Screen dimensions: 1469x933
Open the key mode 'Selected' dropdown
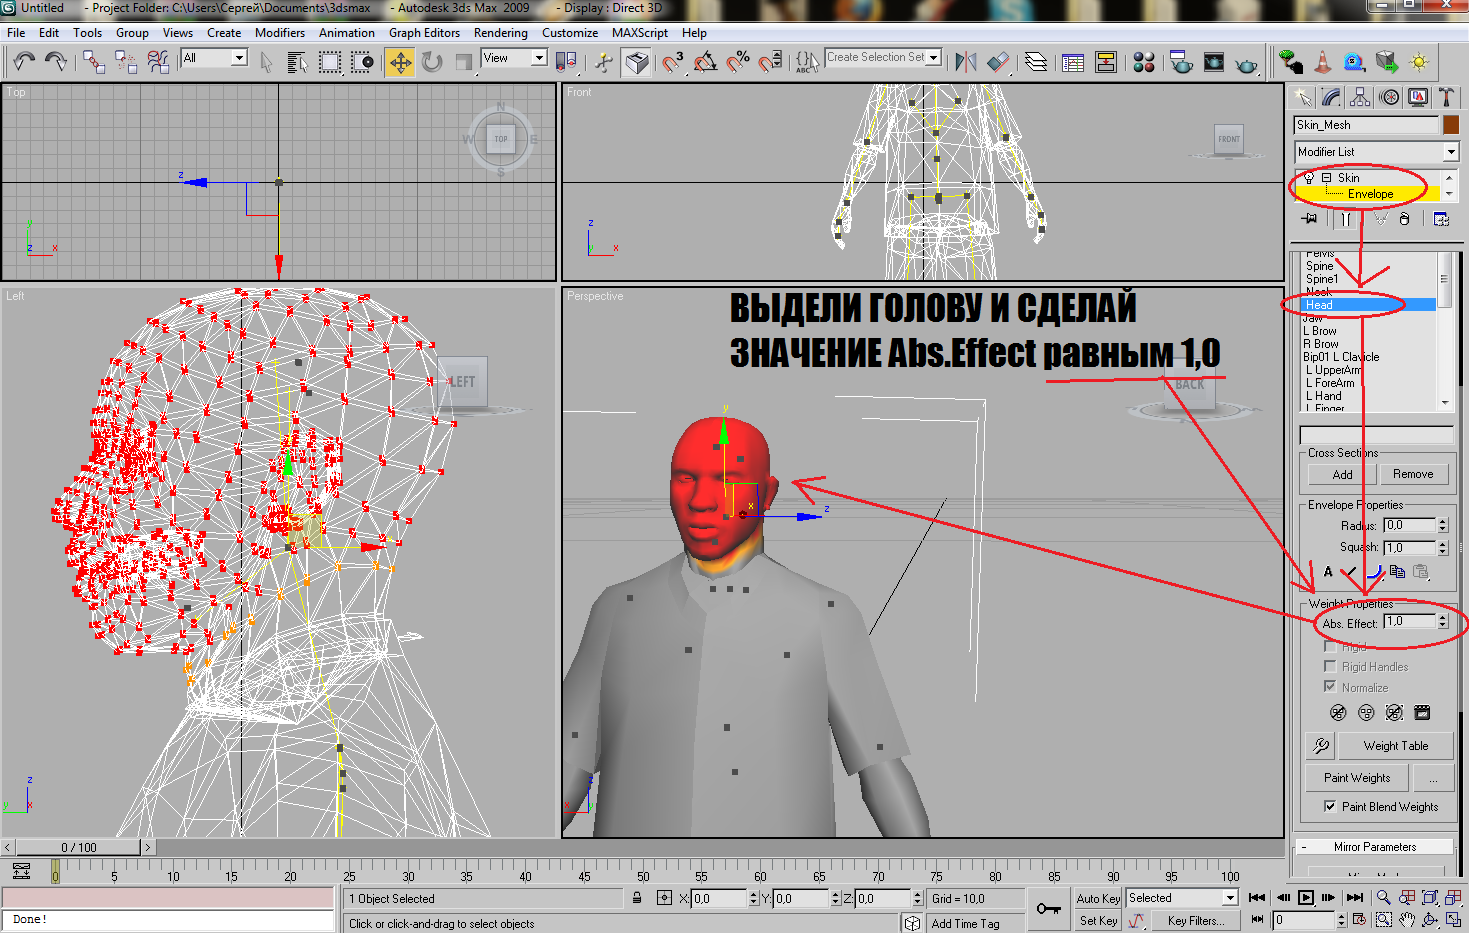[x=1230, y=898]
